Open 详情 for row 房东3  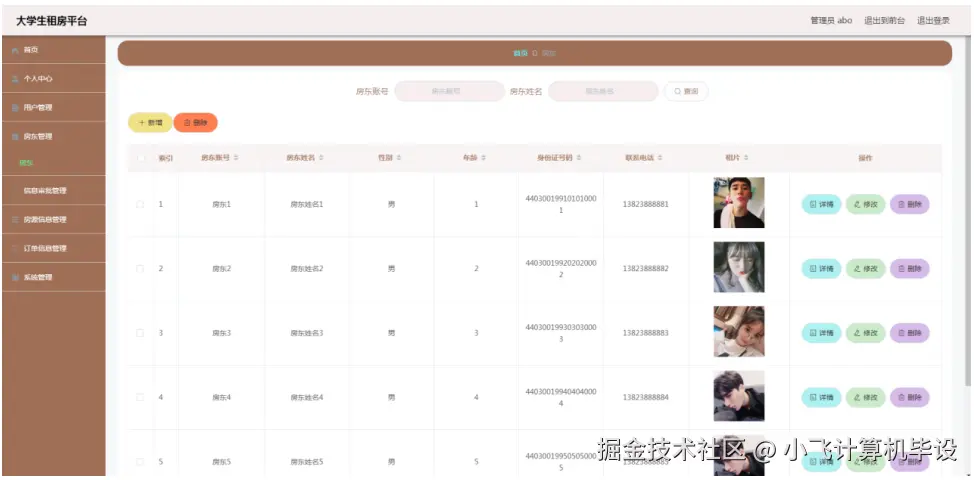(821, 333)
